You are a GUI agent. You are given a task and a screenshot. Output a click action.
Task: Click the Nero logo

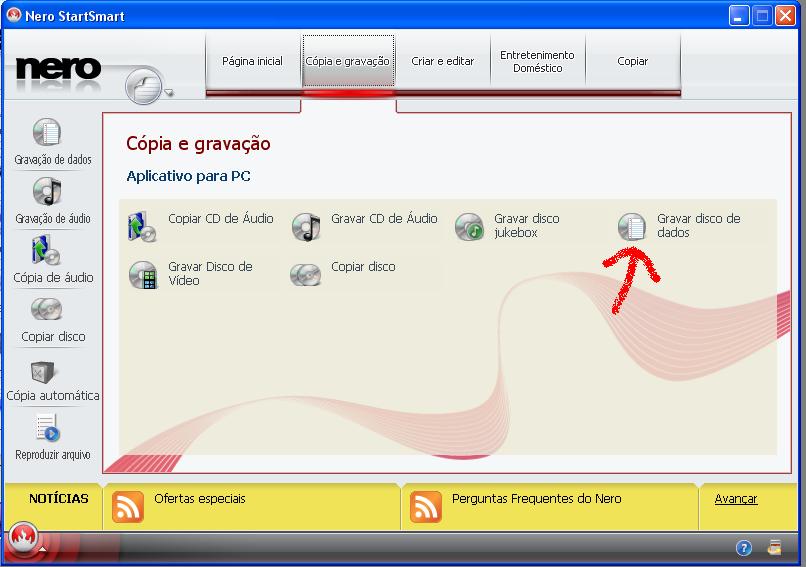click(58, 69)
